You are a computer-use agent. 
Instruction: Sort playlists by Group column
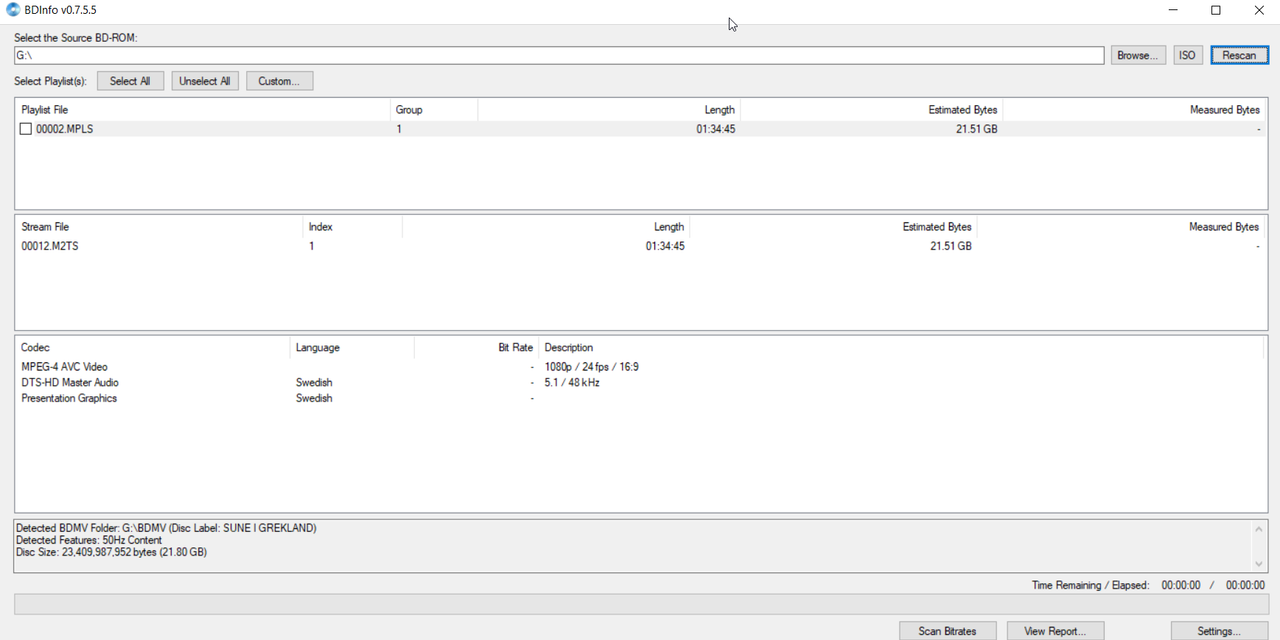434,110
